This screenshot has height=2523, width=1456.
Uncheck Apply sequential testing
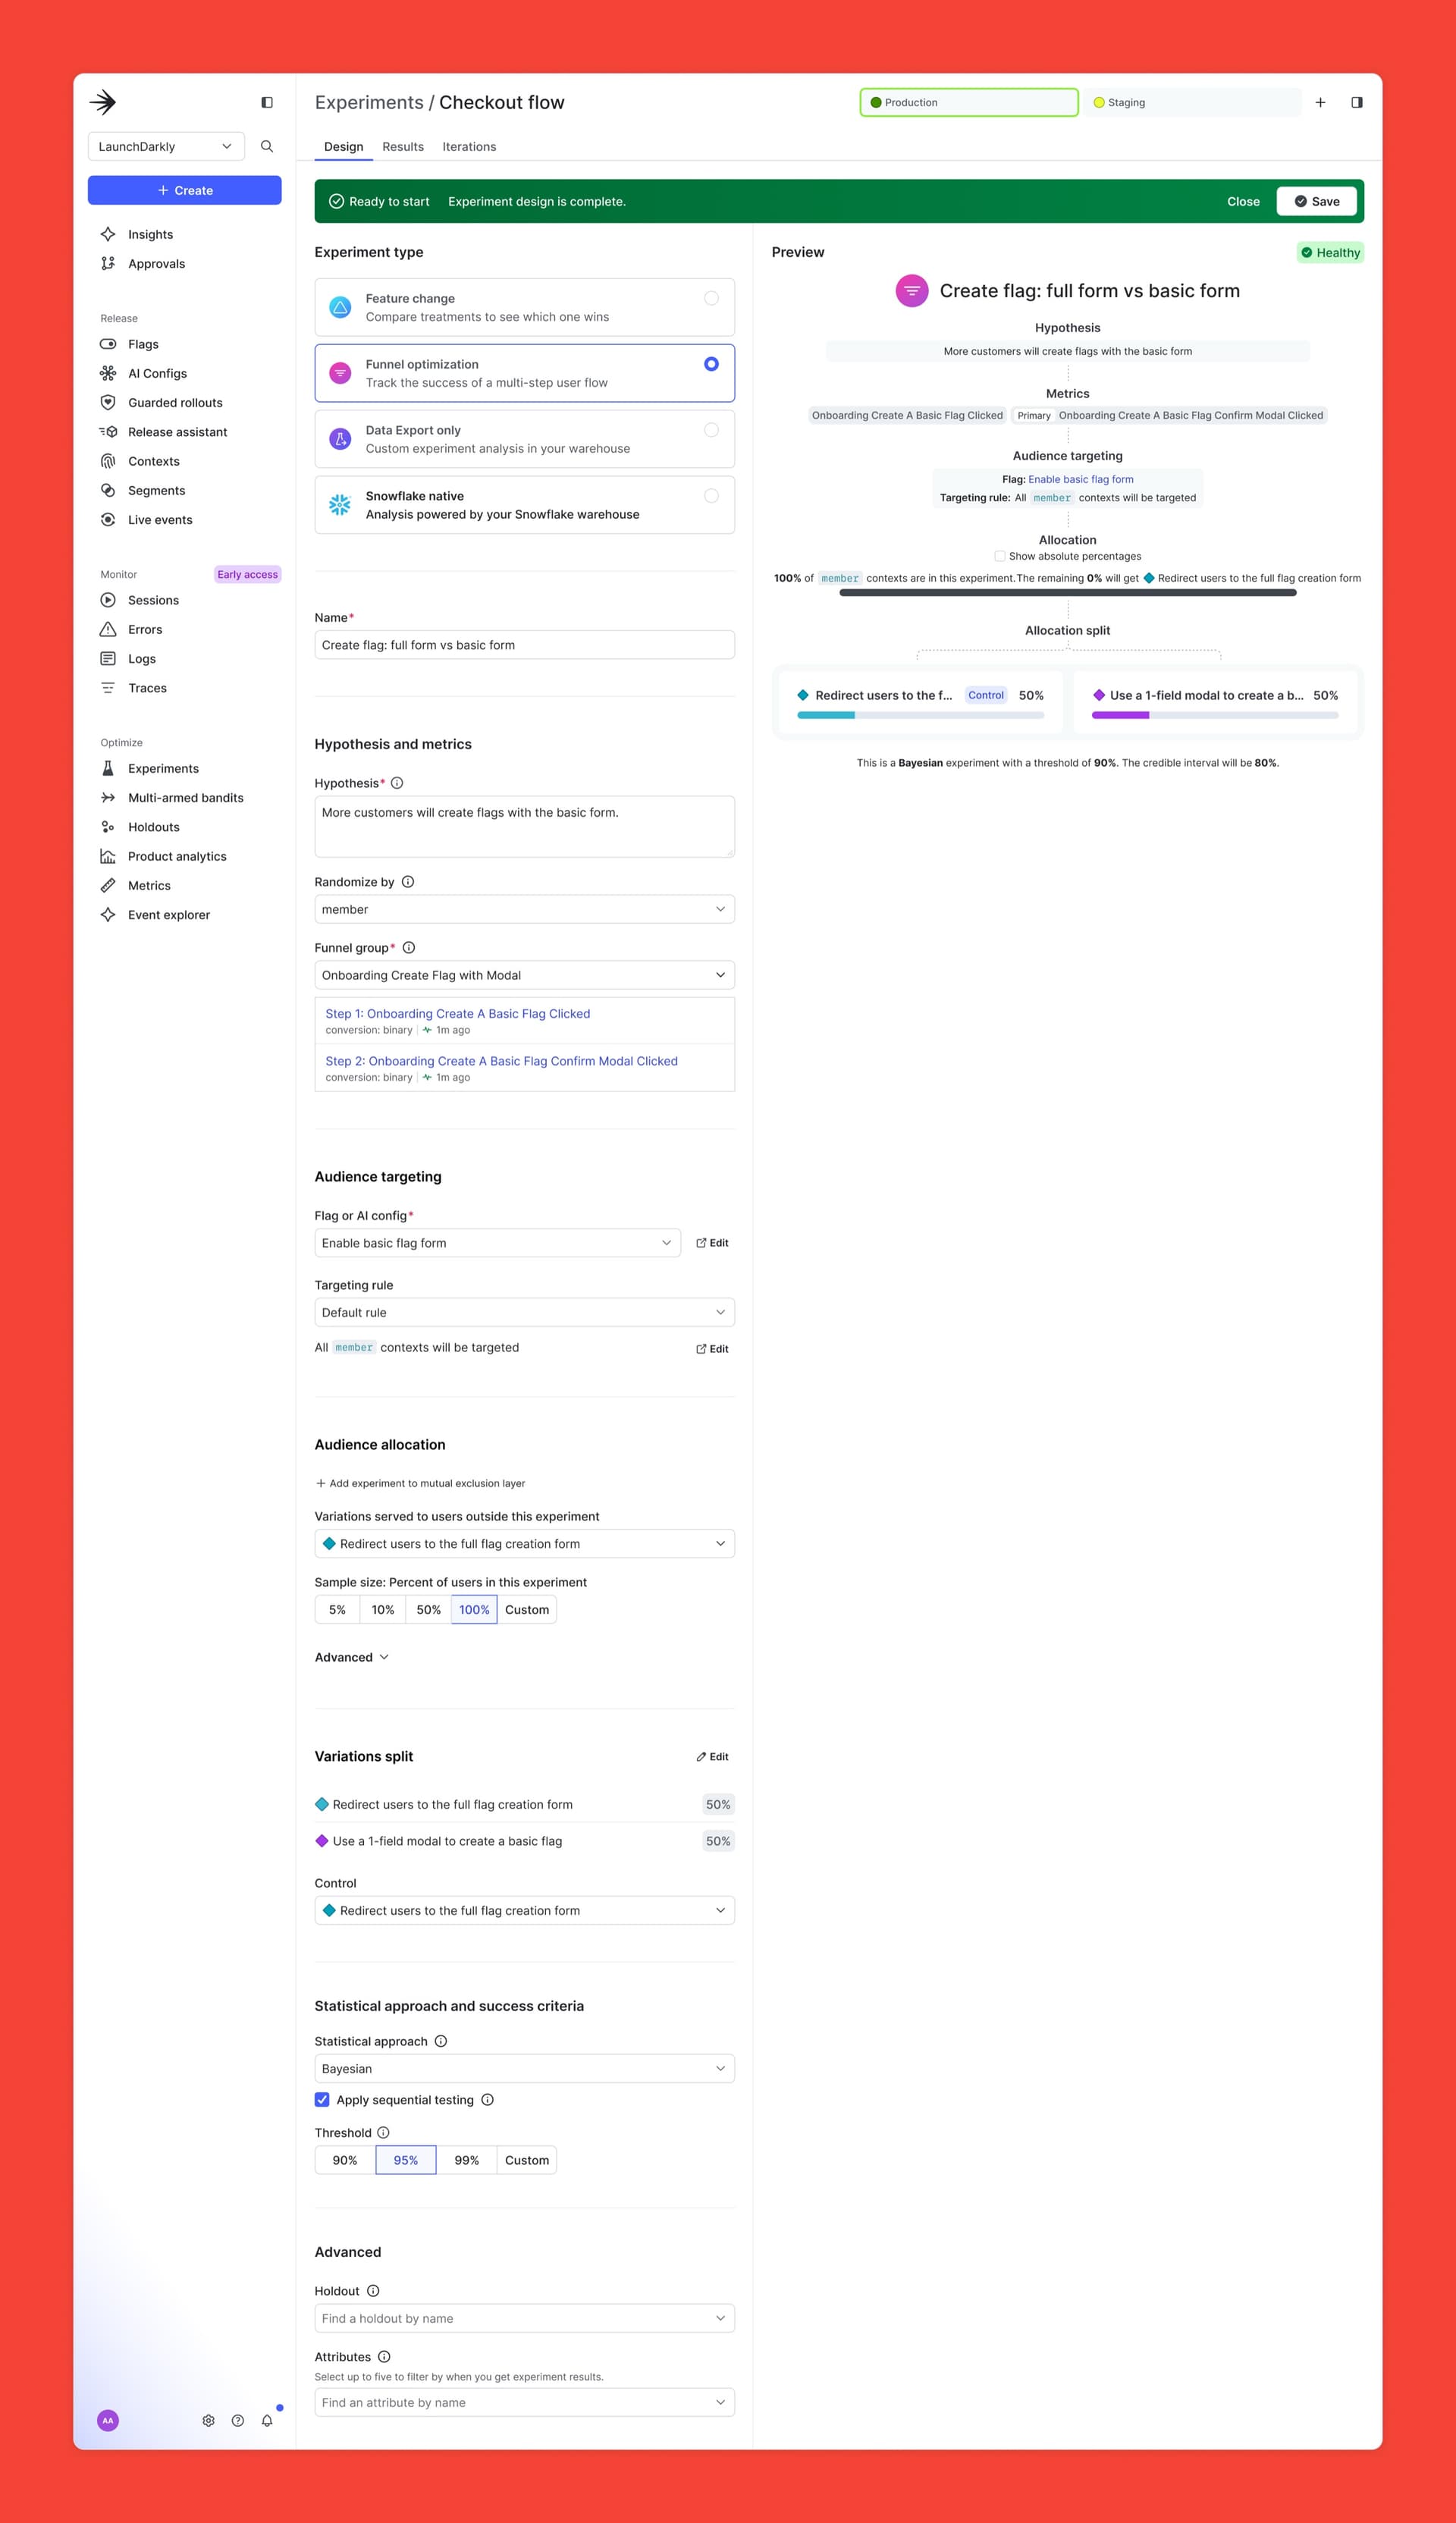click(322, 2100)
